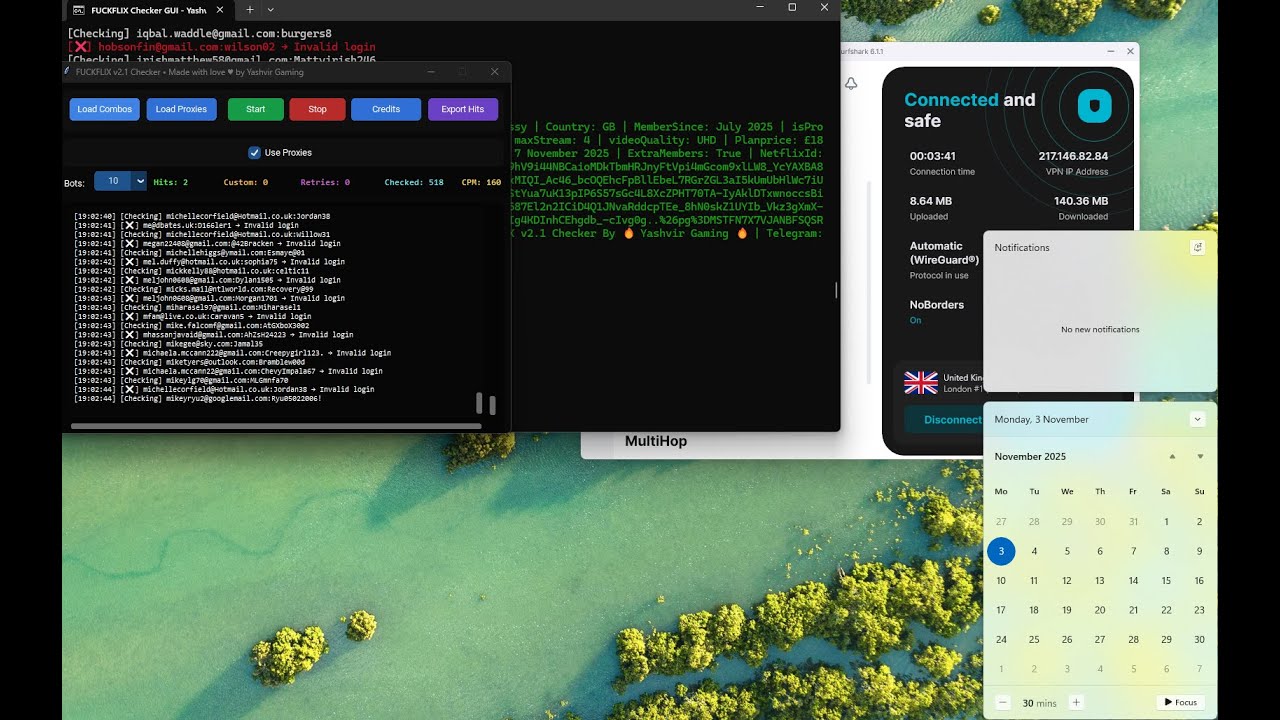Open a new terminal tab with plus icon

point(250,9)
